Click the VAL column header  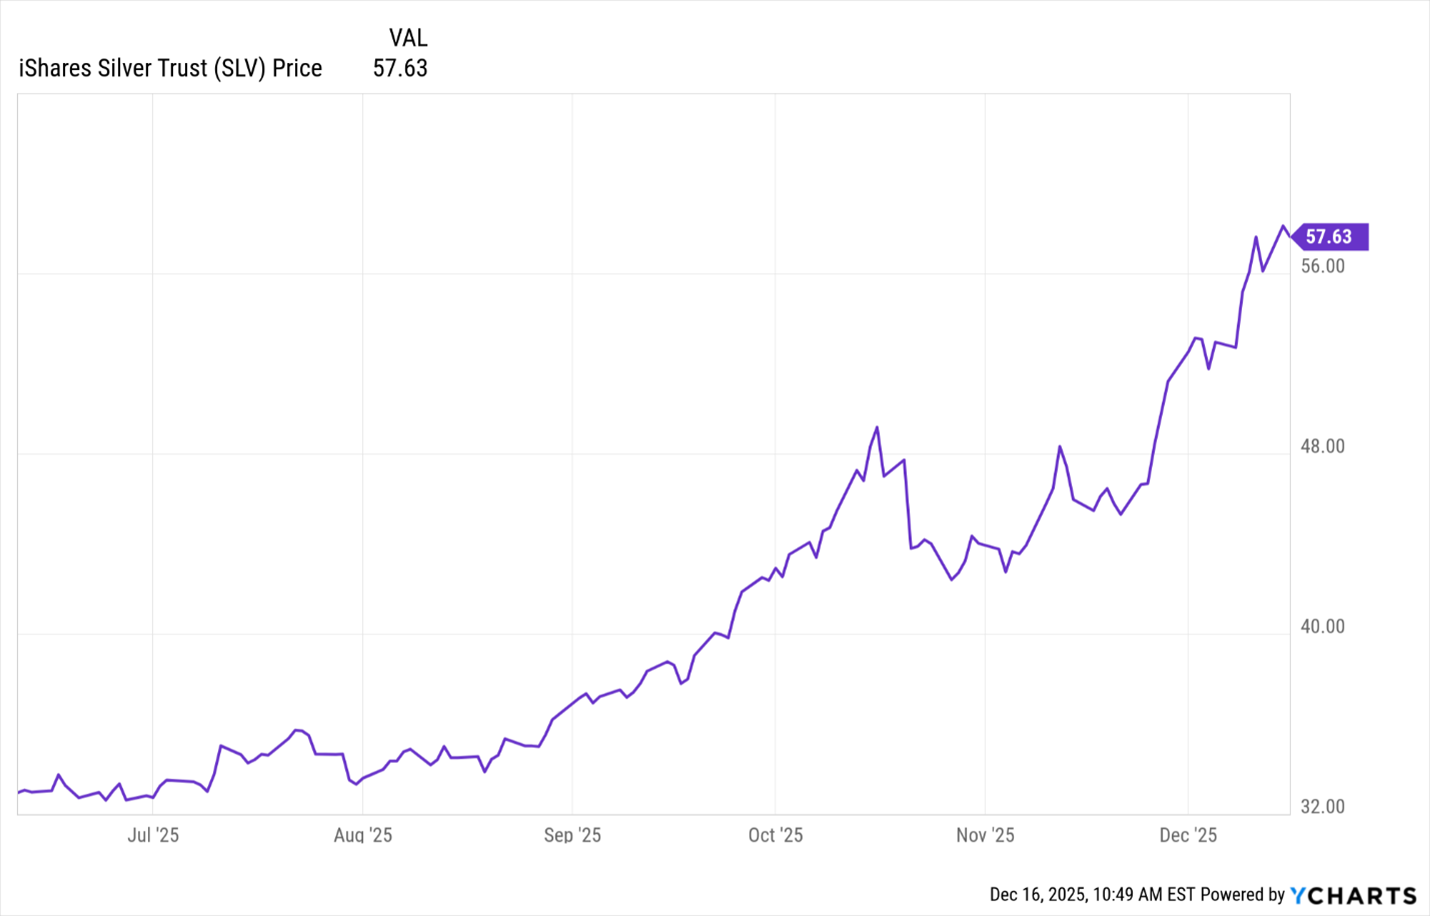coord(408,38)
